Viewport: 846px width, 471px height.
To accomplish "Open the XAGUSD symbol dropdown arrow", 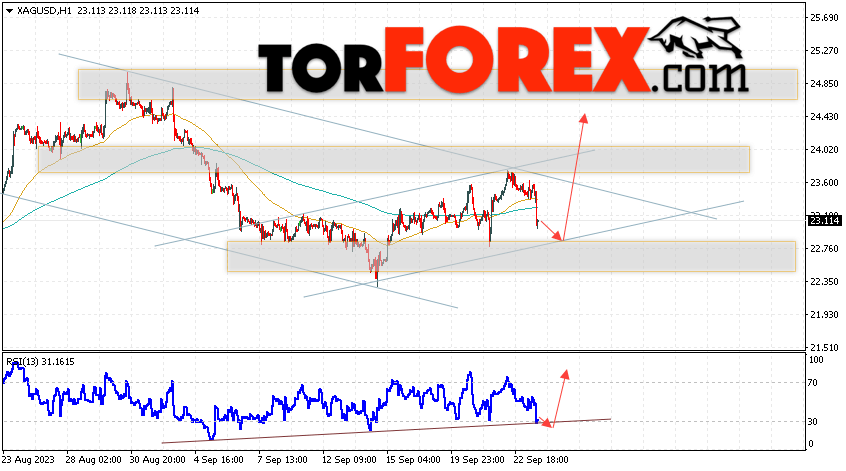I will tap(9, 11).
